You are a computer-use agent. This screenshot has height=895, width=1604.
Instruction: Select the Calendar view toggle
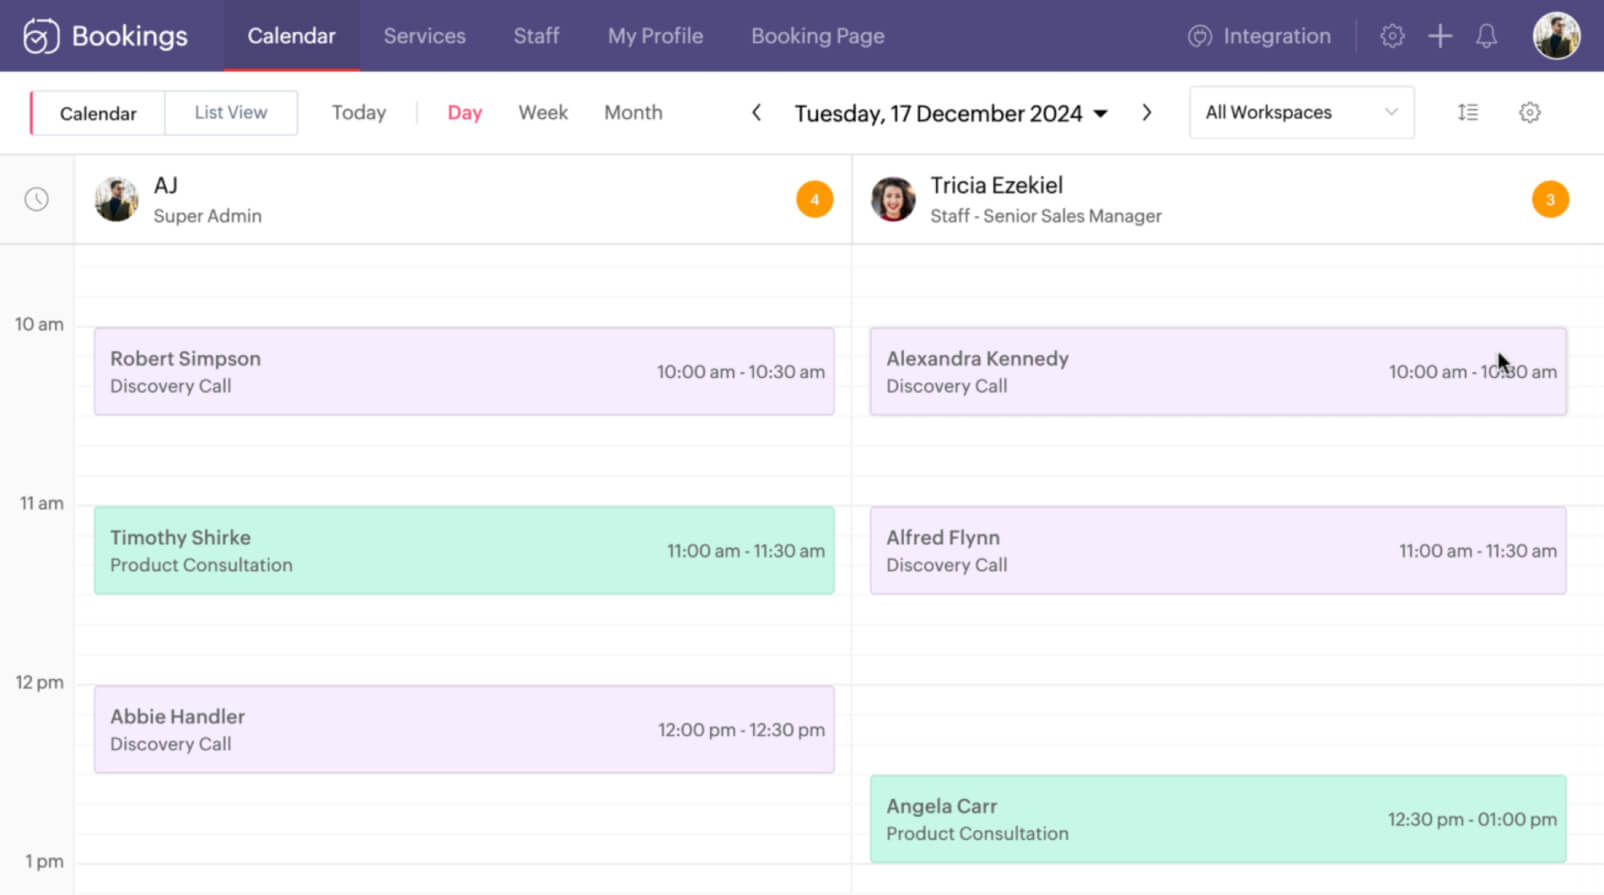coord(98,113)
